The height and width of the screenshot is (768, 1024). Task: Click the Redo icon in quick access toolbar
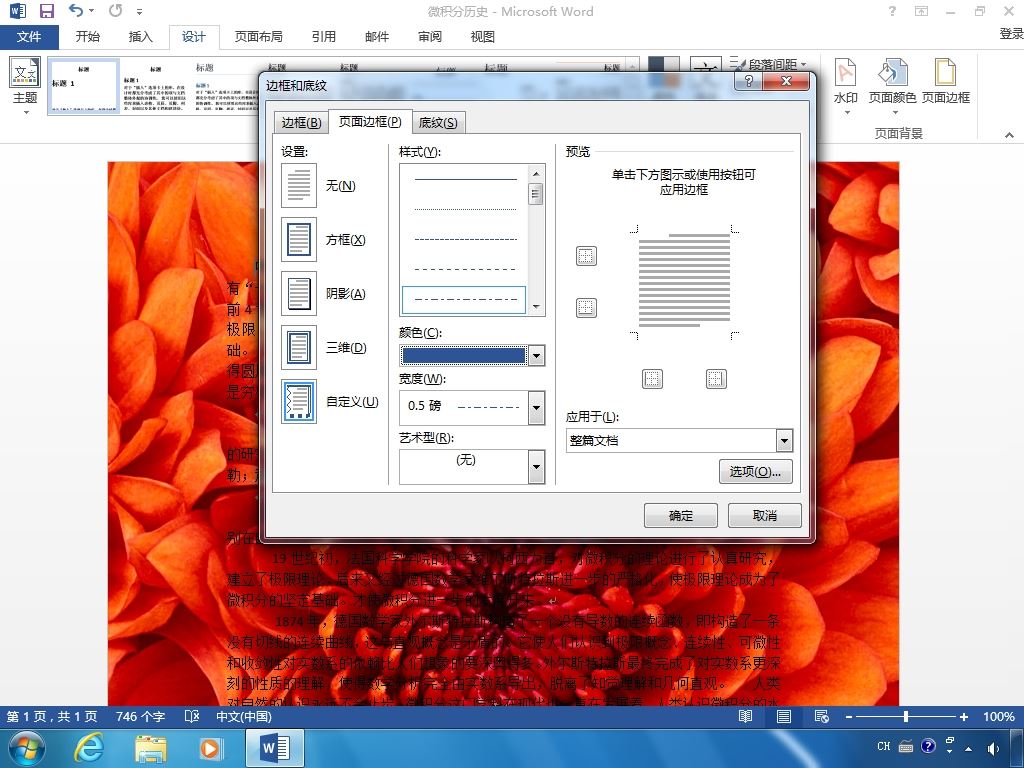tap(116, 10)
